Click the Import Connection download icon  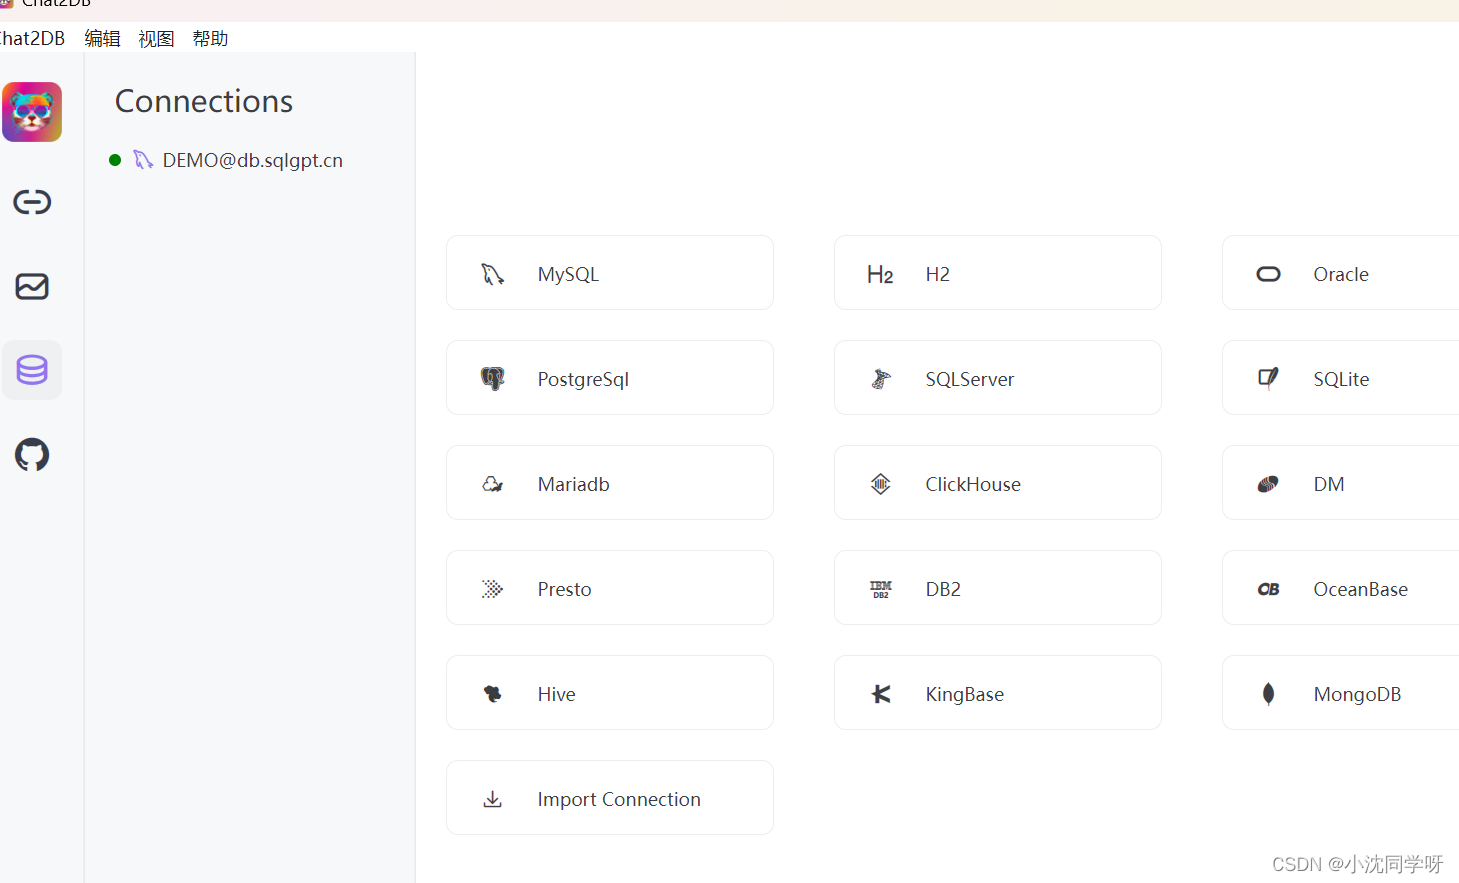point(493,799)
